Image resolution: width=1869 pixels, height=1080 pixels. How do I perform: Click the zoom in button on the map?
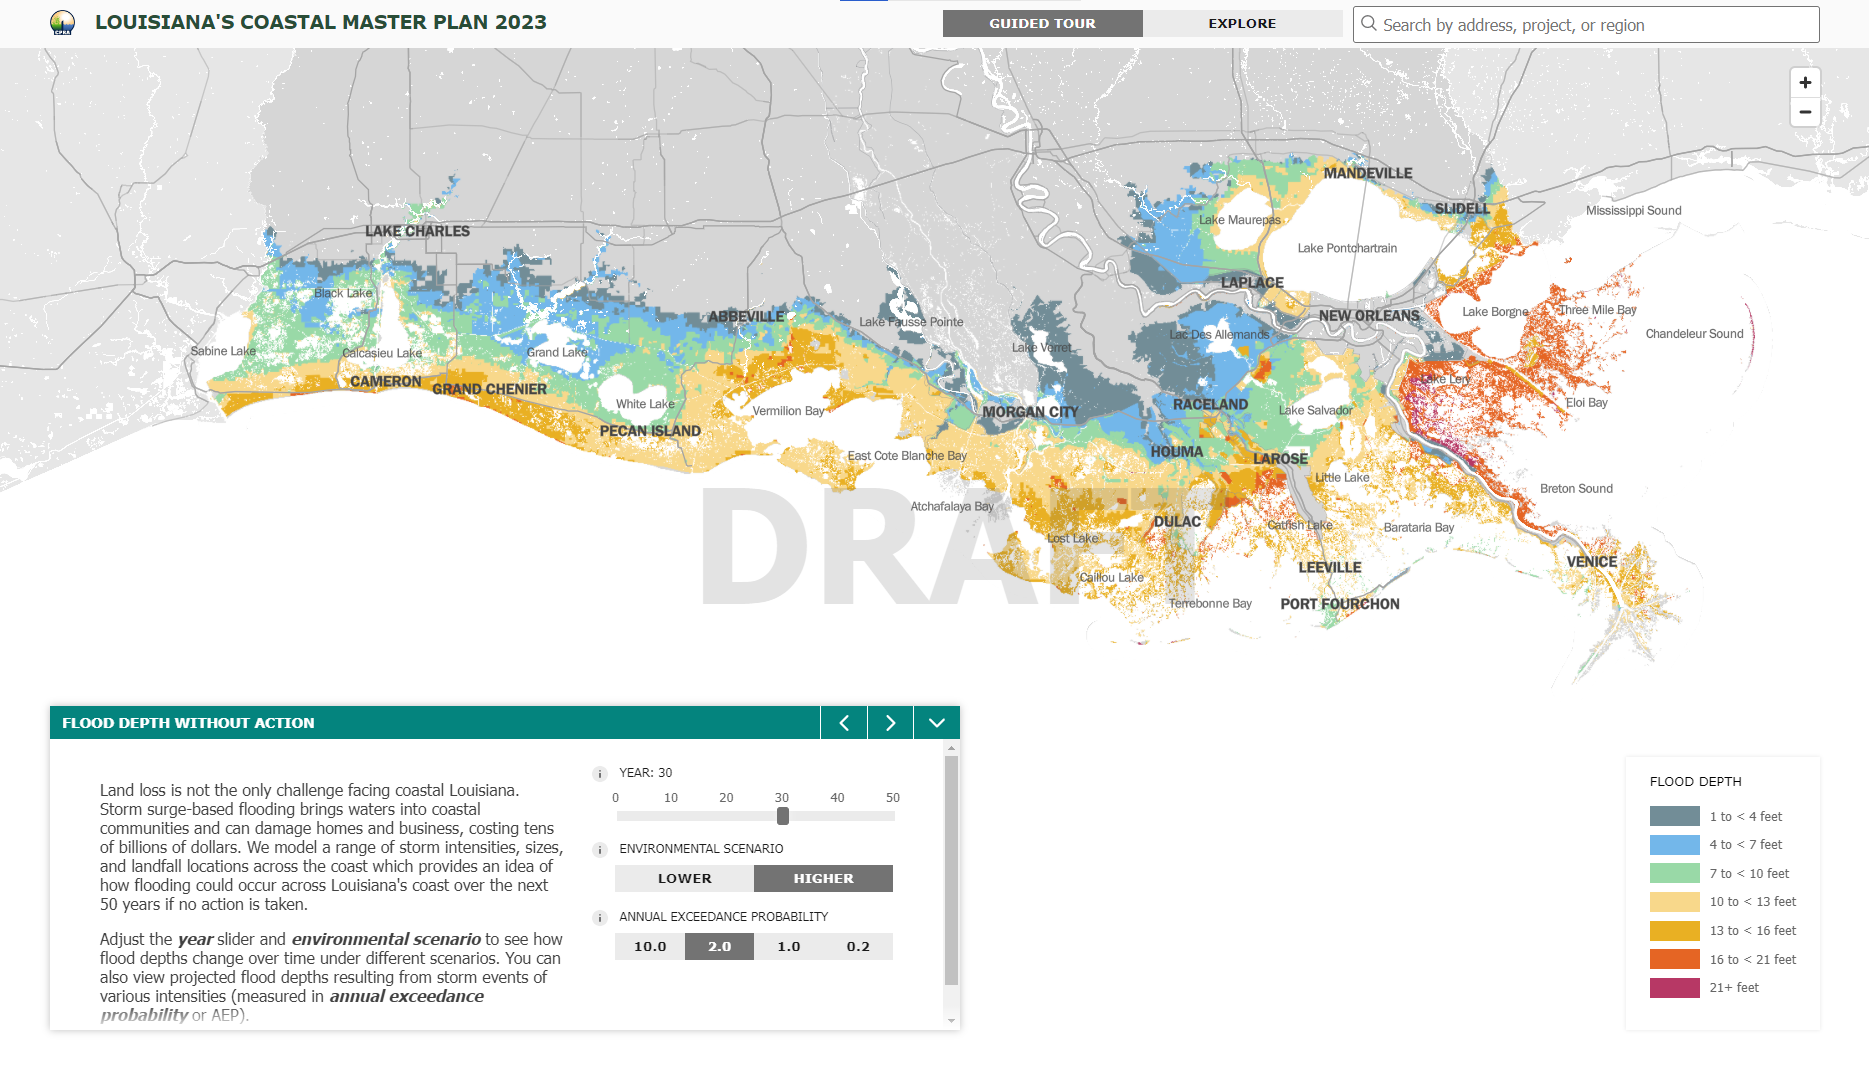[1805, 83]
